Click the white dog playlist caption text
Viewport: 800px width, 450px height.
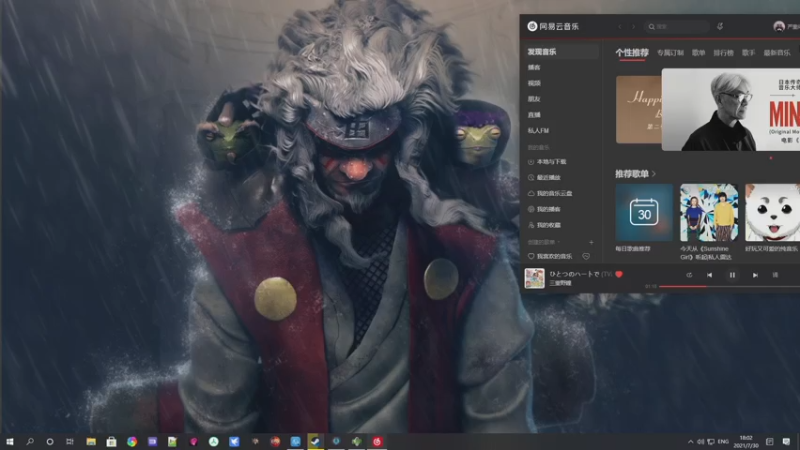coord(771,249)
